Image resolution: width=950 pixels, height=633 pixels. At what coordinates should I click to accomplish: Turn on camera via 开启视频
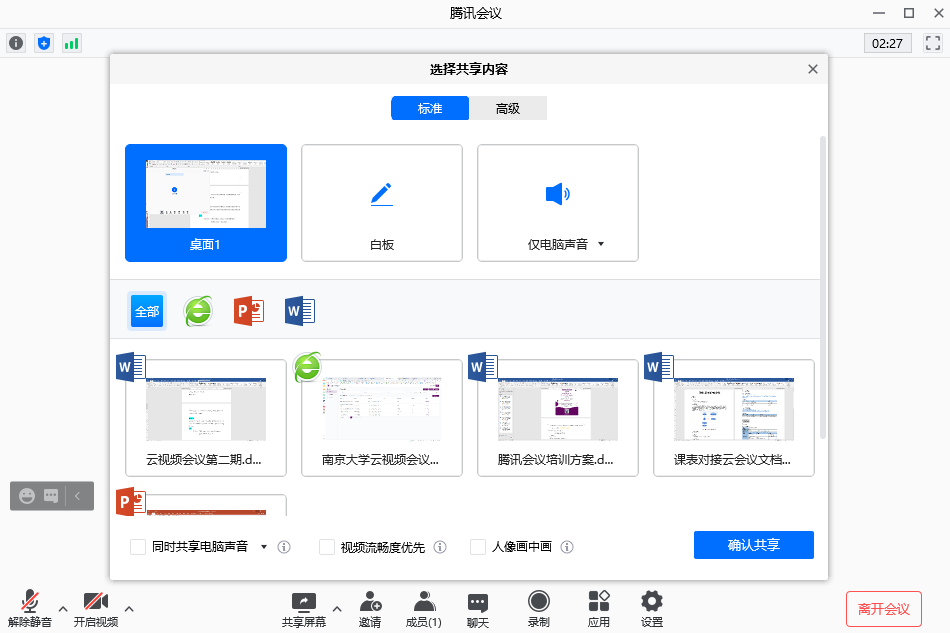click(x=96, y=609)
